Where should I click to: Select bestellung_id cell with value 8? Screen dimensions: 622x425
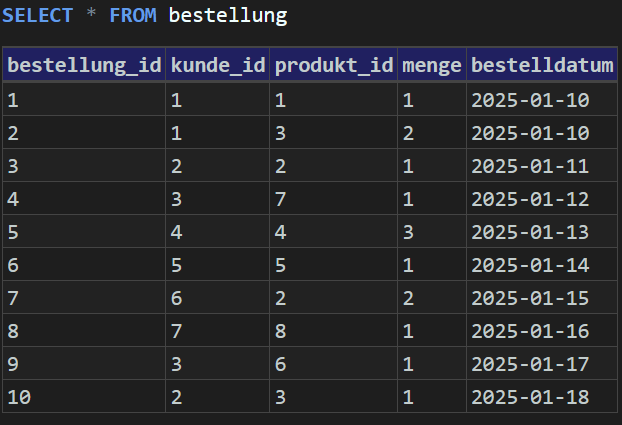[84, 331]
